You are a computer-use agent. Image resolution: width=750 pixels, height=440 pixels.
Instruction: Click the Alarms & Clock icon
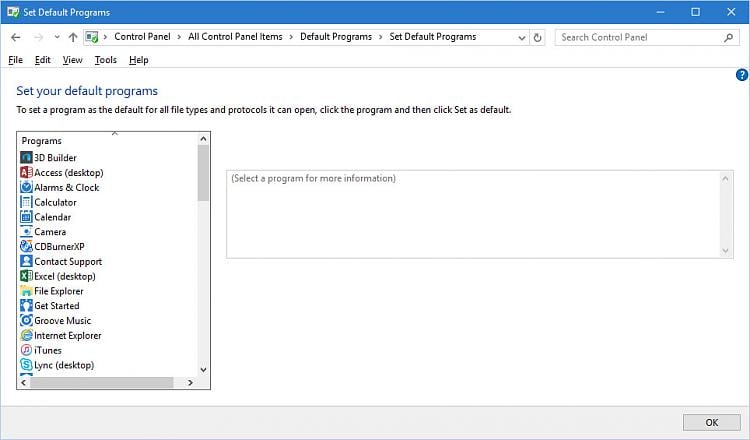pyautogui.click(x=26, y=187)
